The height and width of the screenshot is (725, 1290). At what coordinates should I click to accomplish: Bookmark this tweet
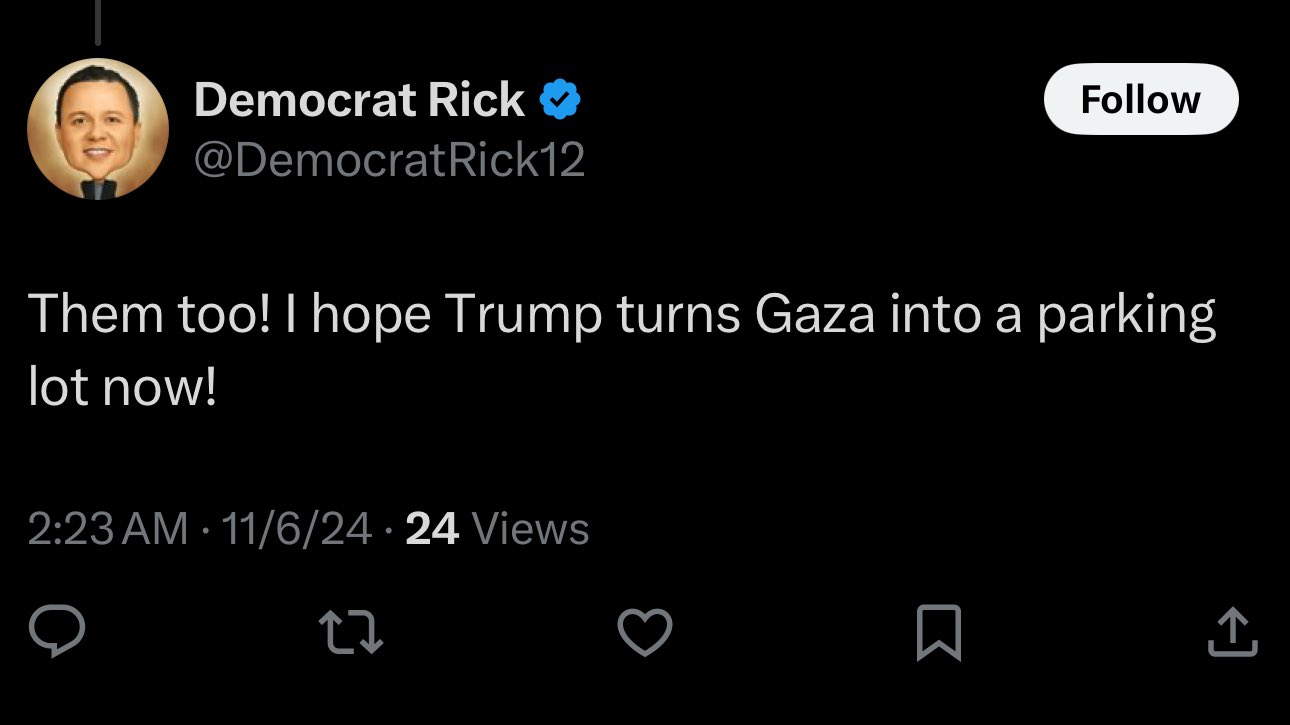[938, 633]
